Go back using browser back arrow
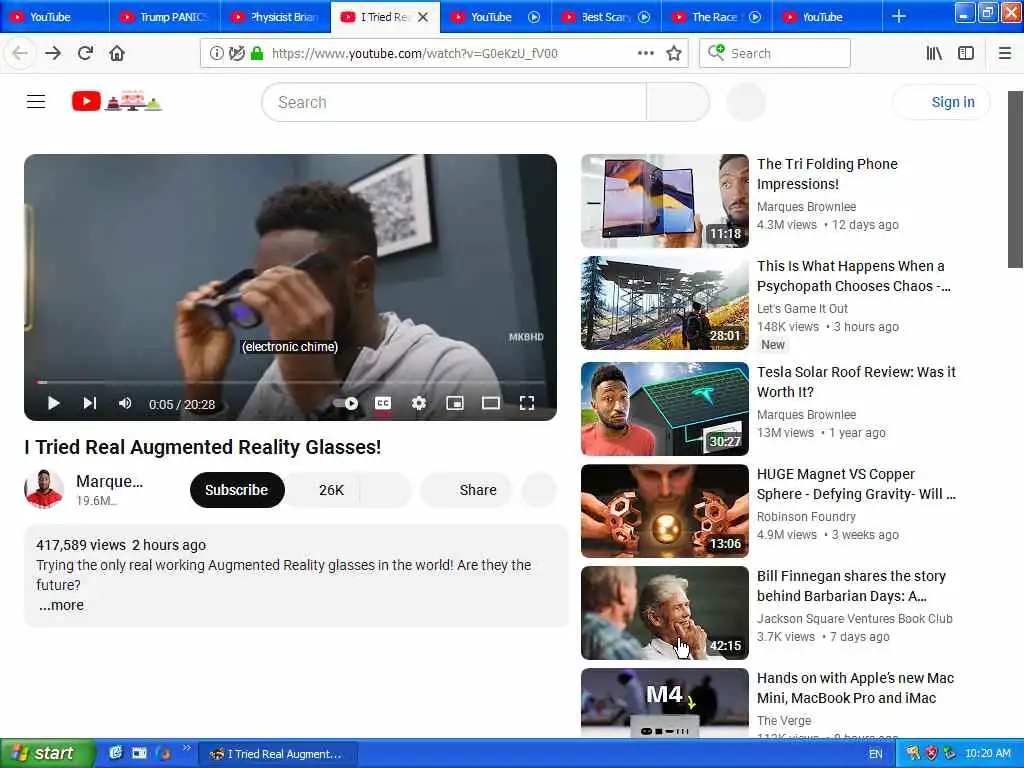The height and width of the screenshot is (768, 1024). point(20,53)
